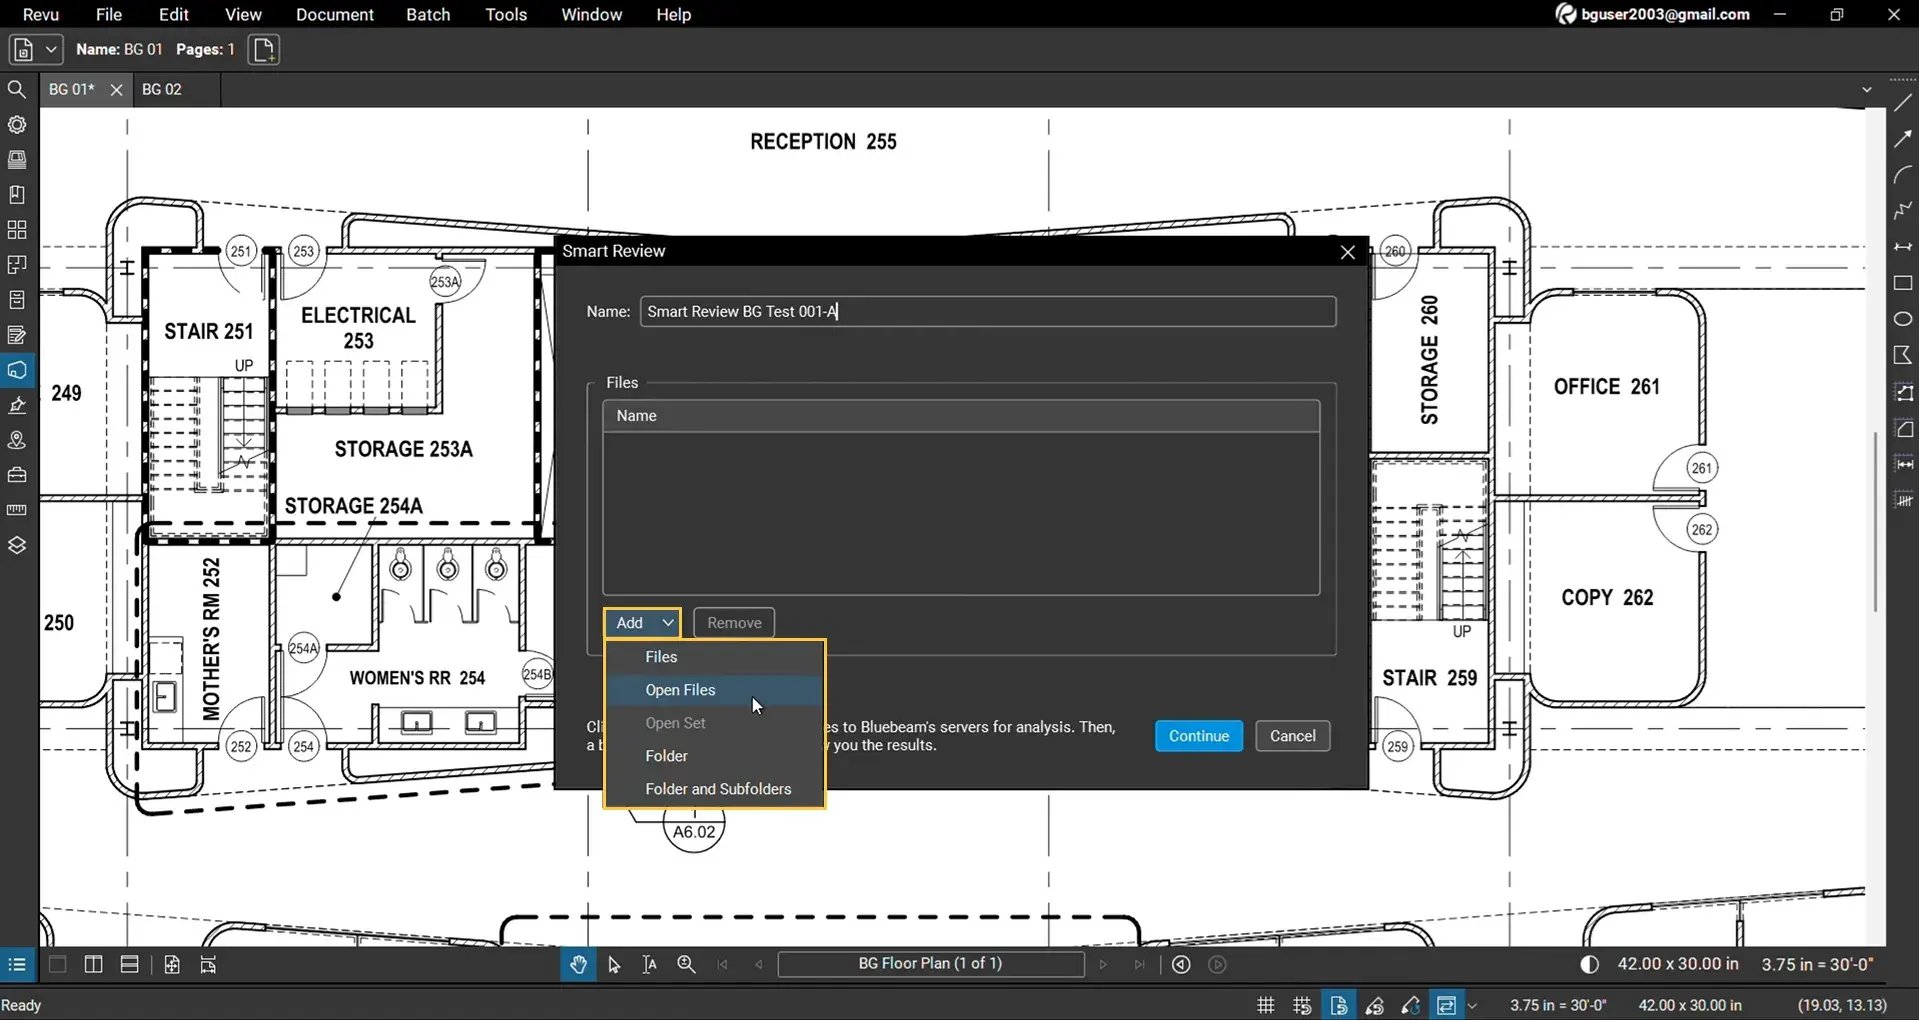1919x1020 pixels.
Task: Open the Bookmarks panel icon
Action: click(17, 195)
